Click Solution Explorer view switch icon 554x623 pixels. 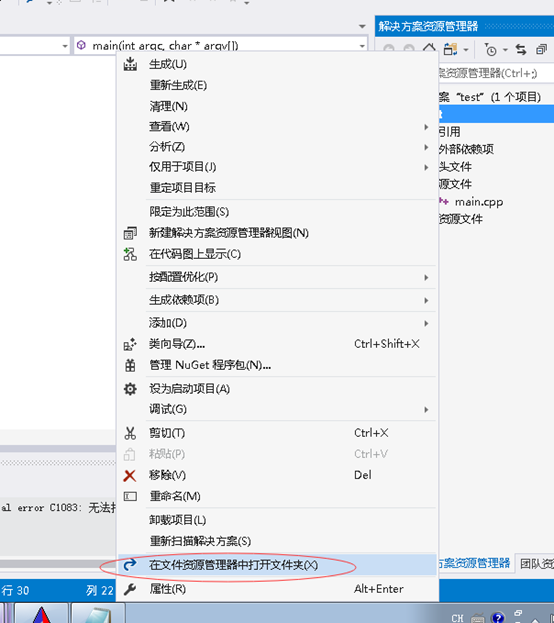pyautogui.click(x=450, y=50)
